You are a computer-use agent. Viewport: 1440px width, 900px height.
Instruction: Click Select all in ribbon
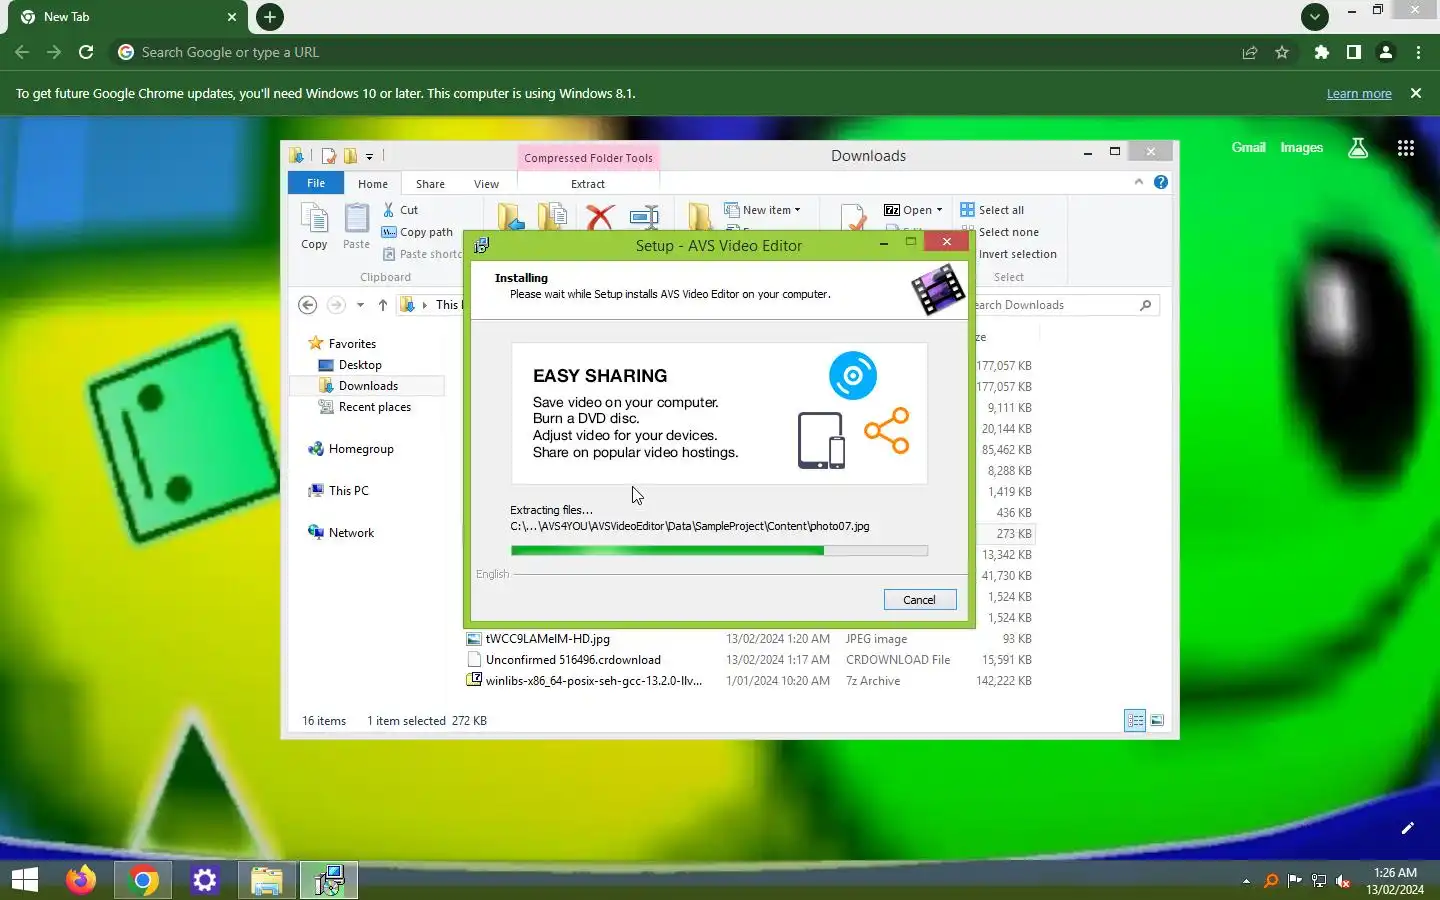point(992,210)
